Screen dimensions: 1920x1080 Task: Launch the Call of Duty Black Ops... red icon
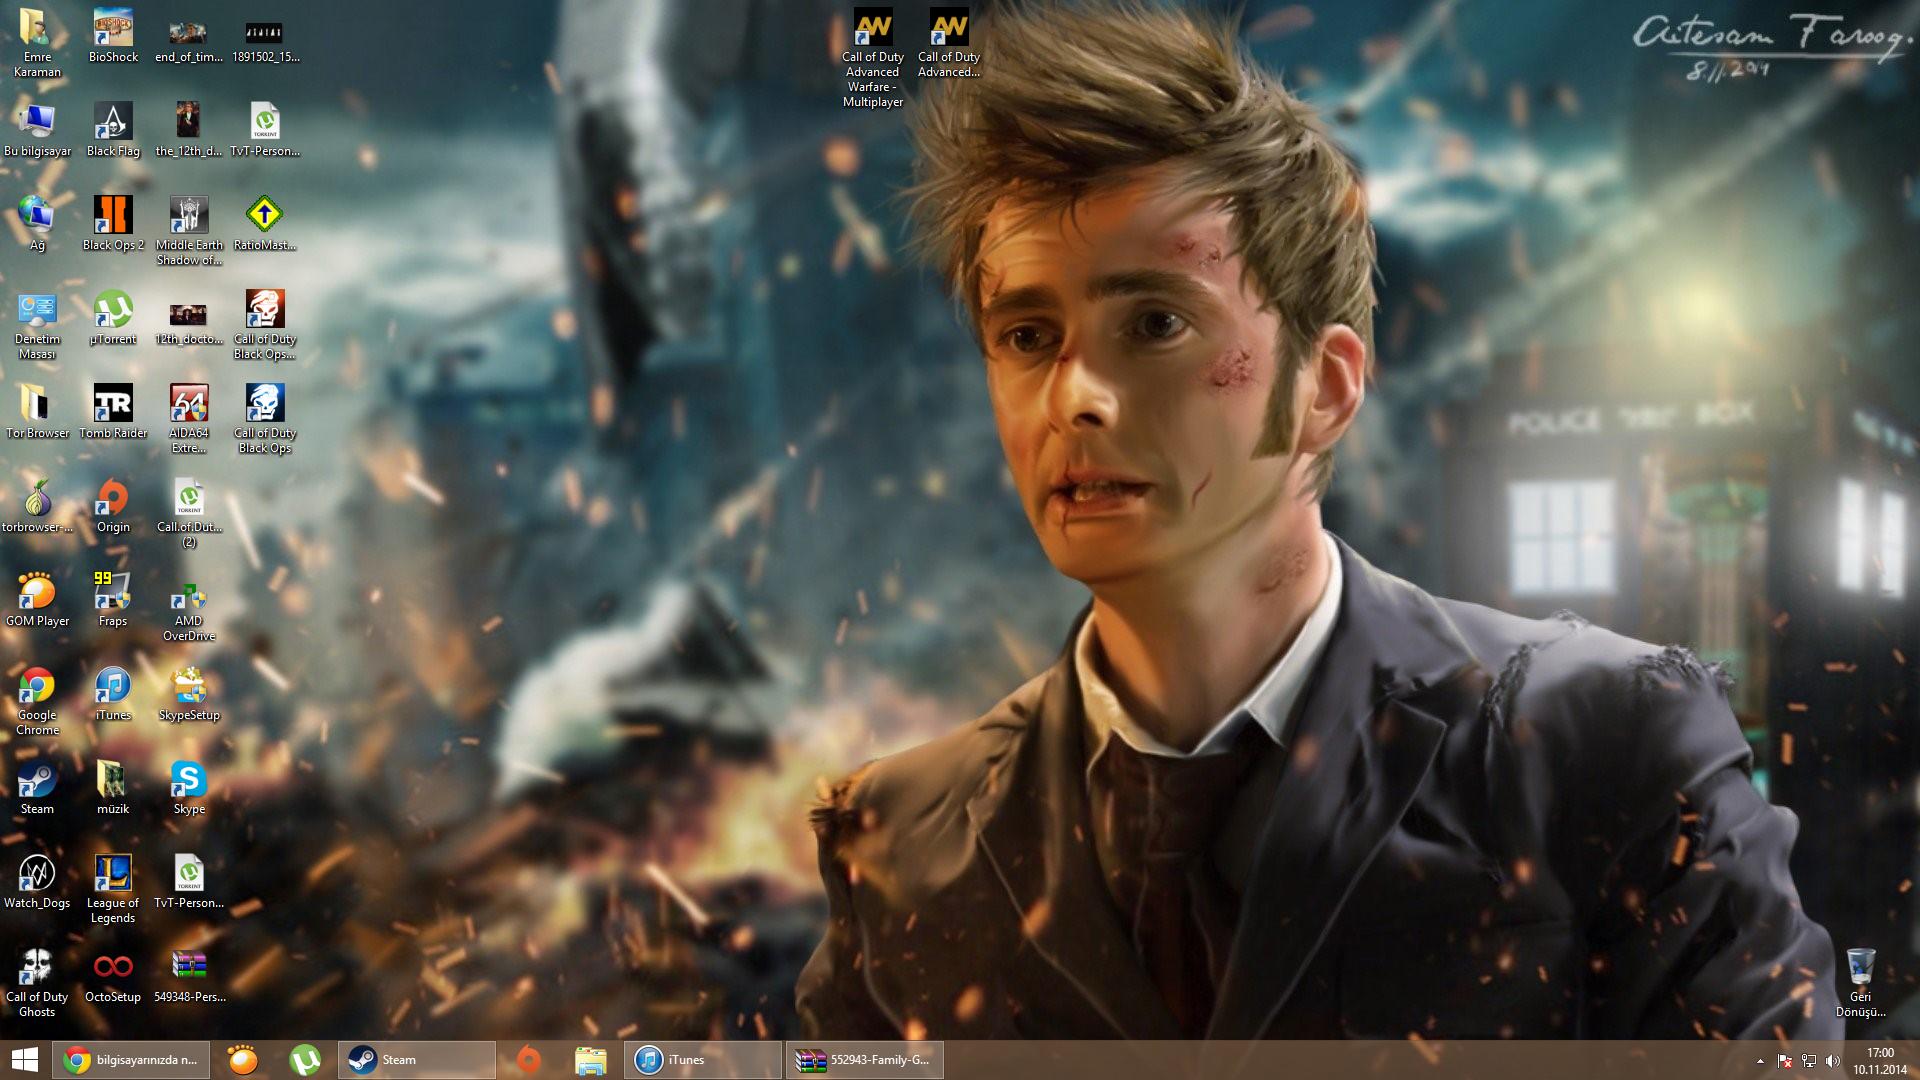(265, 324)
